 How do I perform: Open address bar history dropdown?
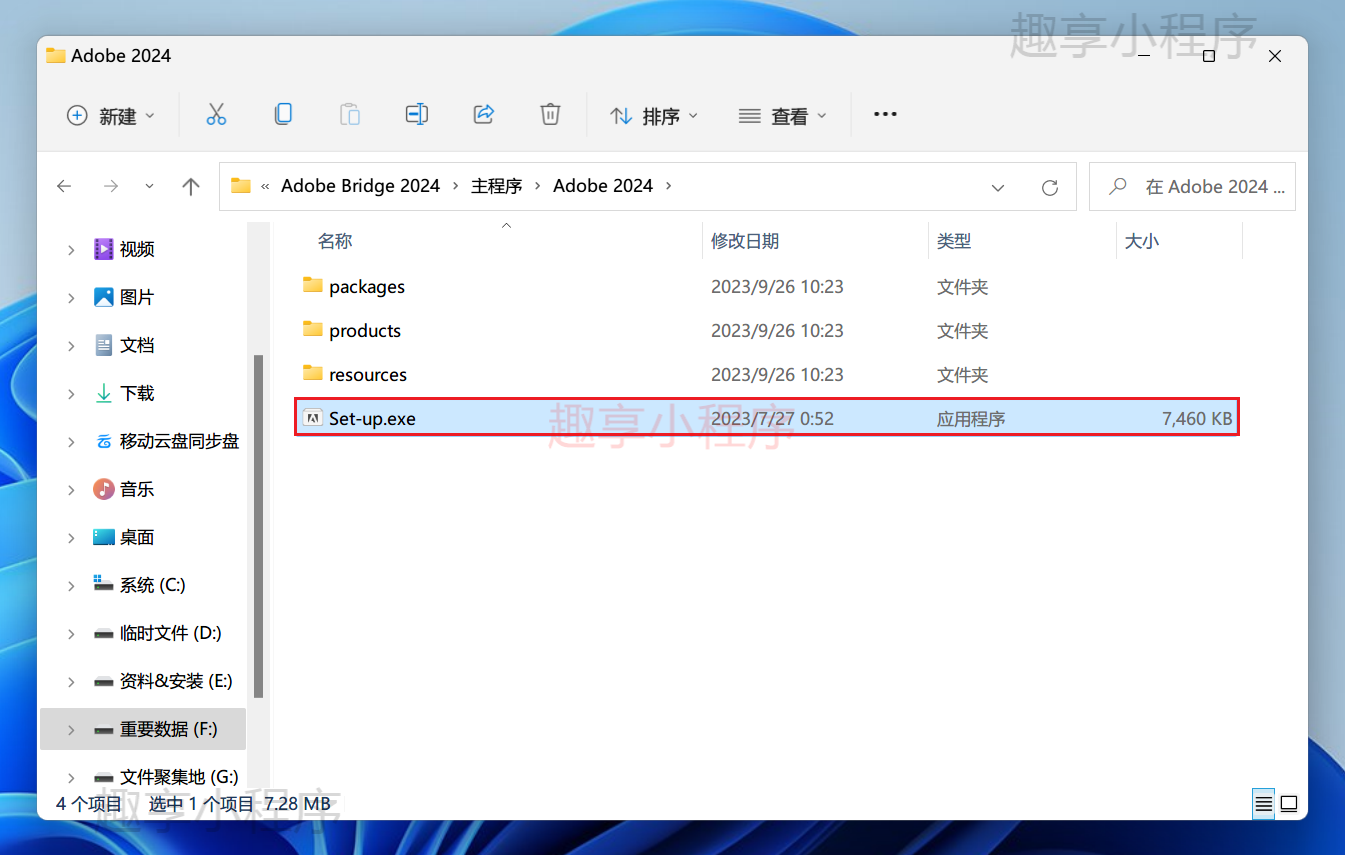(998, 187)
